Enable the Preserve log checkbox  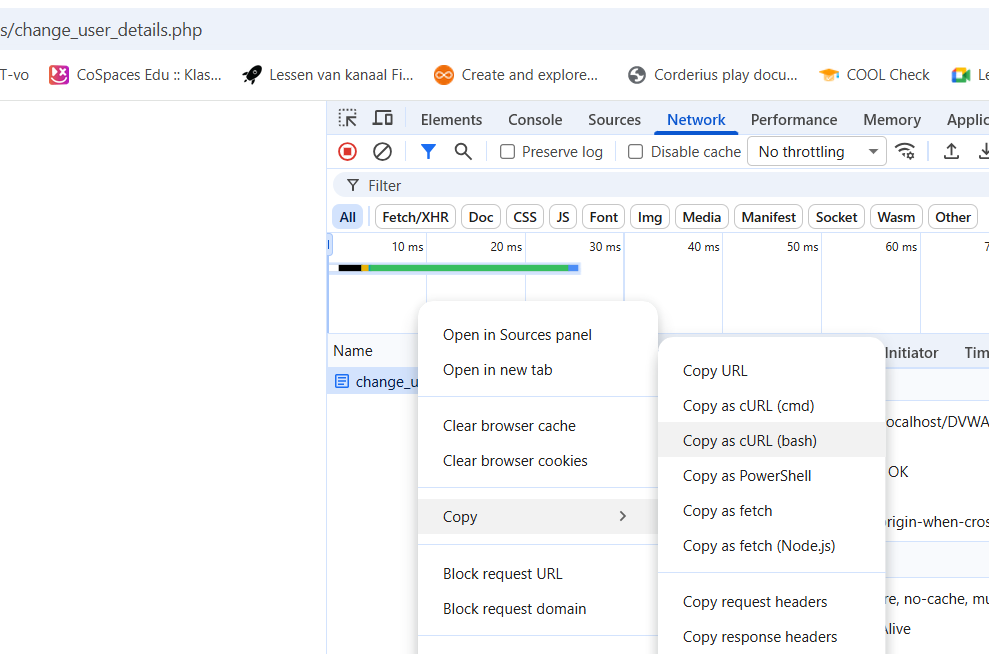click(x=508, y=152)
